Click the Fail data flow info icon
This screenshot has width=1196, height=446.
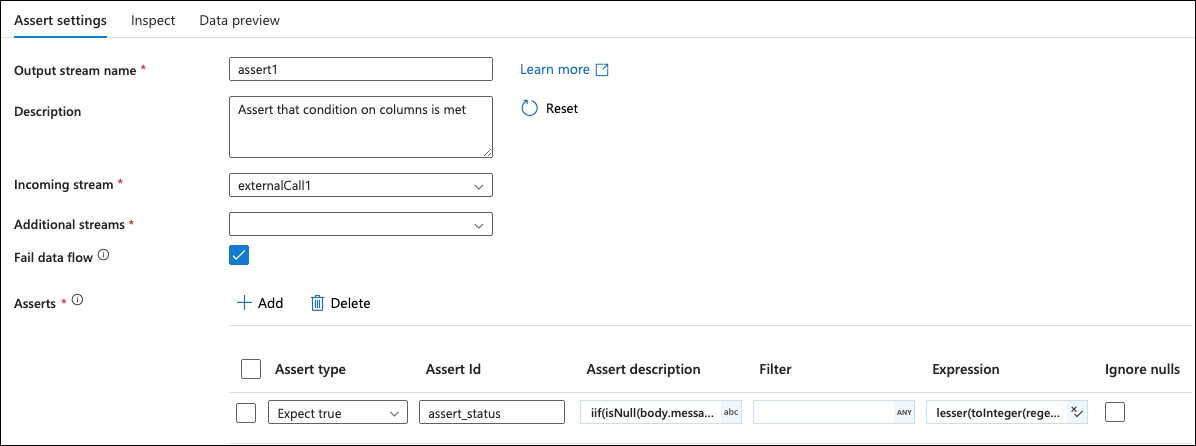[103, 256]
